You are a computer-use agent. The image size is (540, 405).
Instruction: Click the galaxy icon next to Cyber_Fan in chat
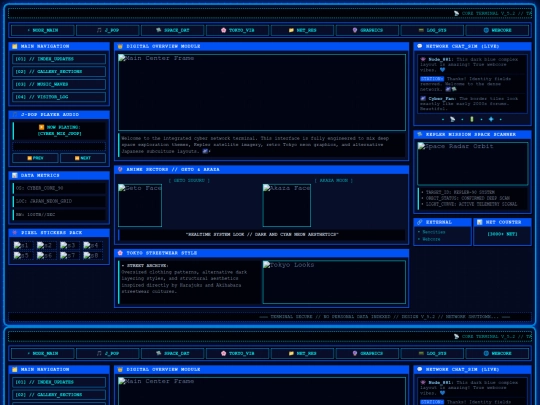click(423, 98)
